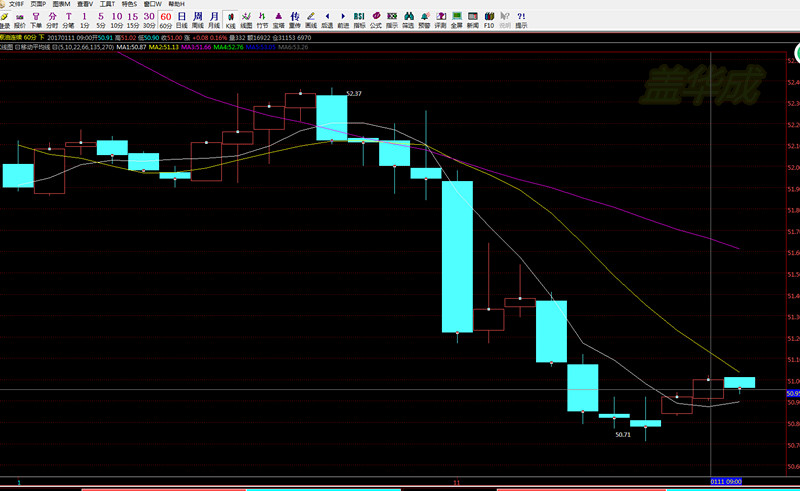Image resolution: width=800 pixels, height=491 pixels.
Task: Click the MA parameters (5,10,22,66,135,270)
Action: click(x=86, y=47)
